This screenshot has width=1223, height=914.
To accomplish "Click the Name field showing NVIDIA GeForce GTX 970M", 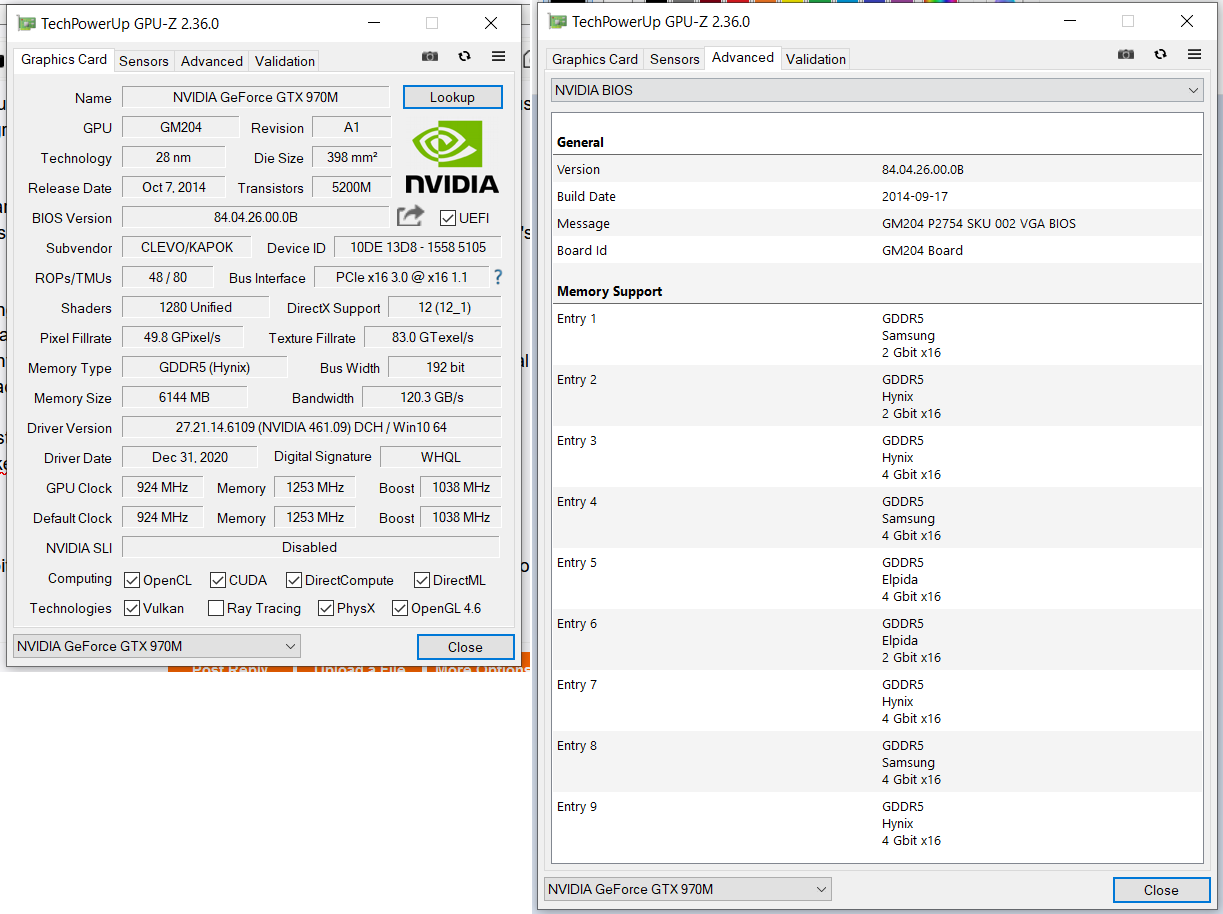I will pyautogui.click(x=255, y=97).
